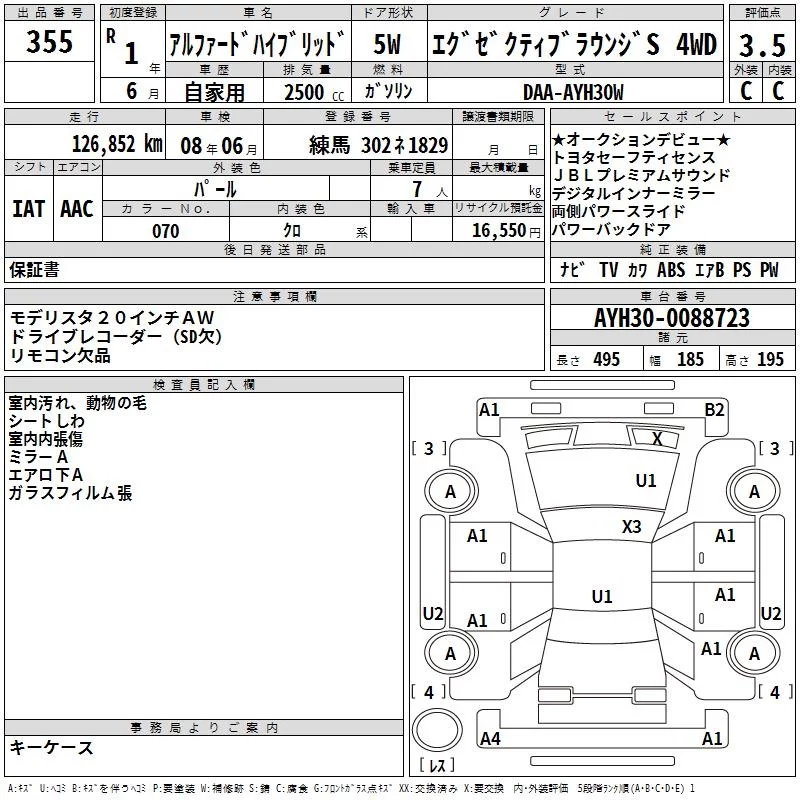Select inspector note 室内汚れ、動物の毛
The image size is (800, 800).
[78, 403]
